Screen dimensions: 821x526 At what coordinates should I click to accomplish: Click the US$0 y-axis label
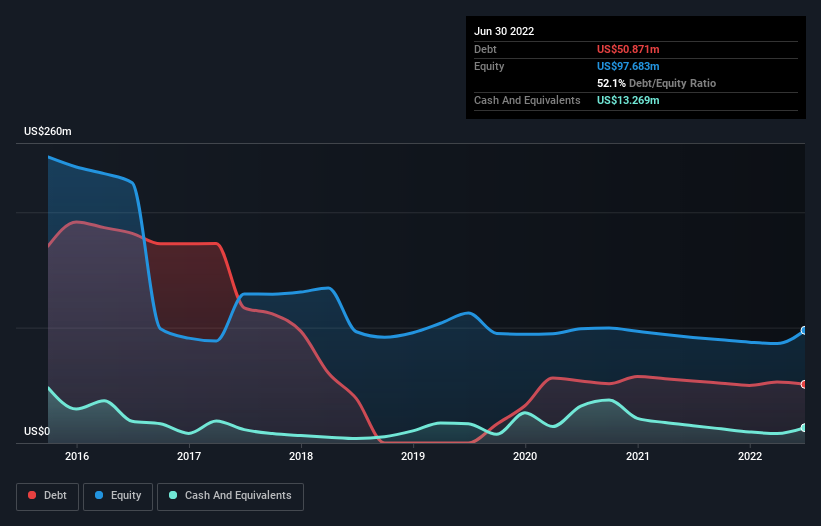click(x=37, y=431)
